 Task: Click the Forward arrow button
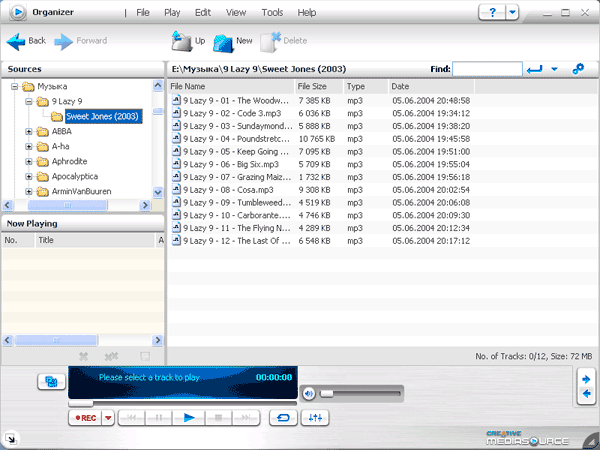64,41
